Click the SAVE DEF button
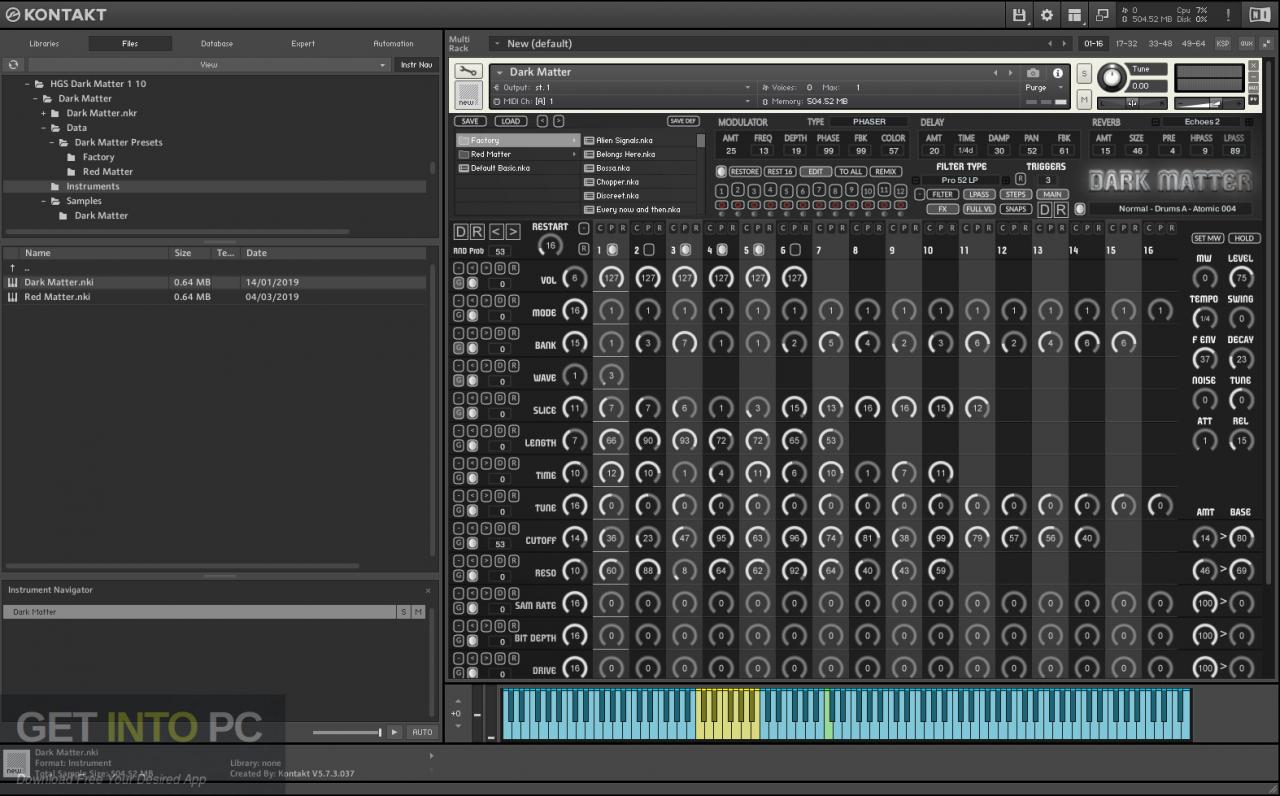1280x796 pixels. coord(683,121)
